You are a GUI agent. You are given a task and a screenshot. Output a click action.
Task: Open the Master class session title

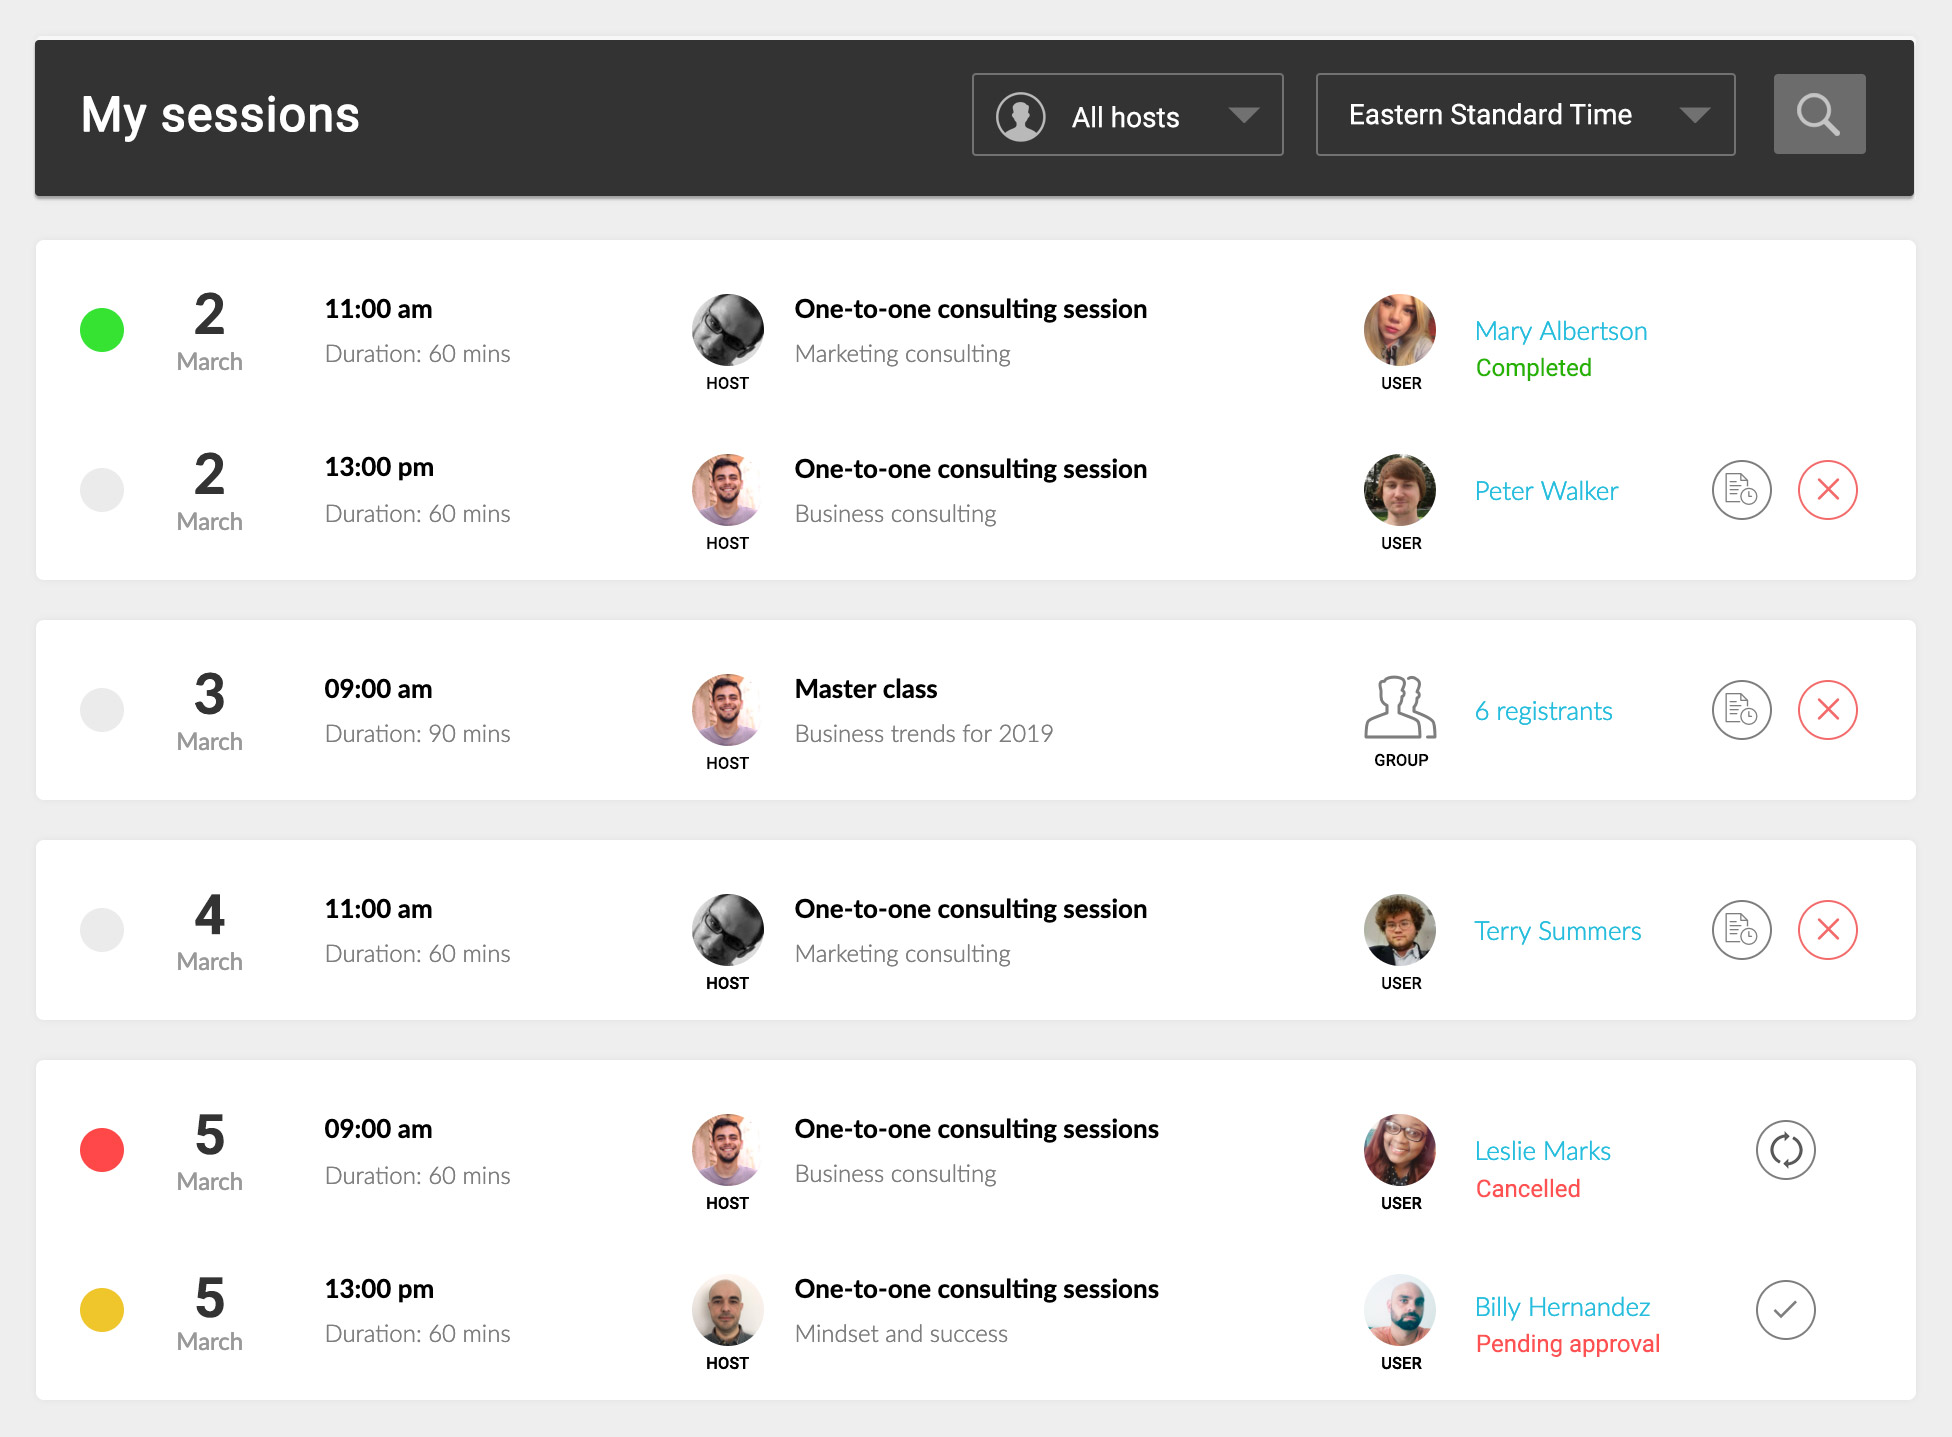coord(866,689)
